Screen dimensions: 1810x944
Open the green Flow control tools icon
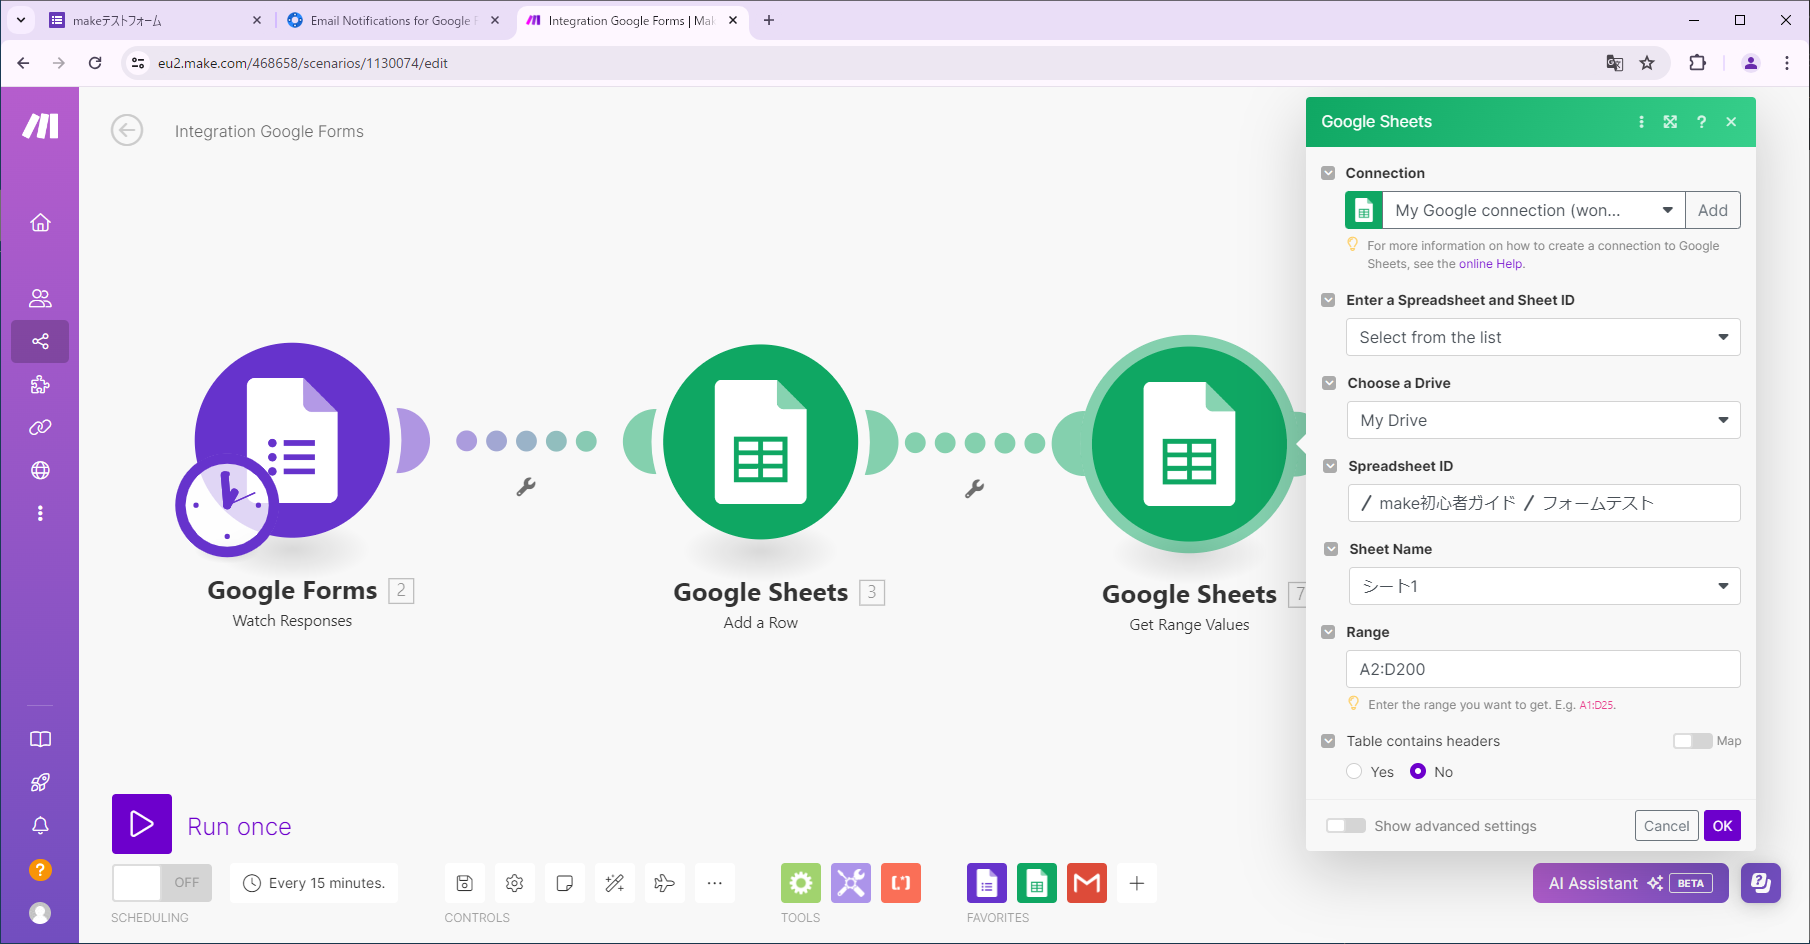(801, 883)
